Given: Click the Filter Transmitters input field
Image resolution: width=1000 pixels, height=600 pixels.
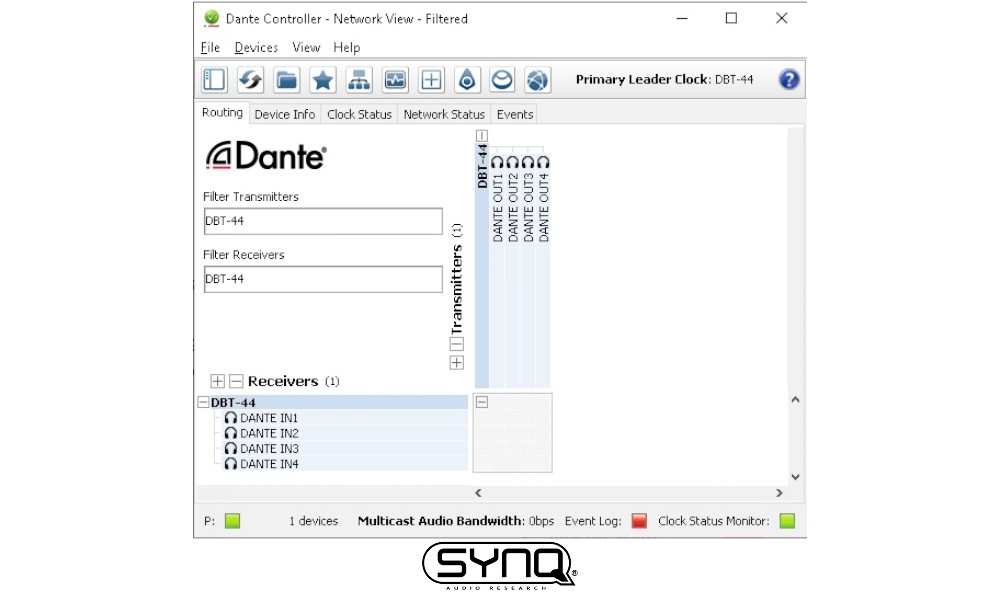Looking at the screenshot, I should (323, 221).
